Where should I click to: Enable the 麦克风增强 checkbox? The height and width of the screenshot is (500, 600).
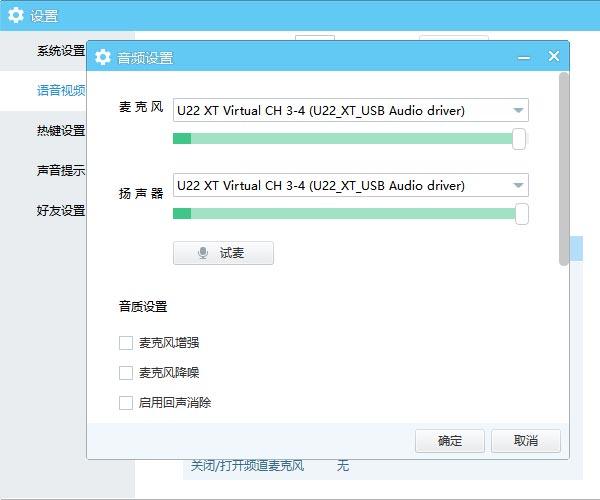pyautogui.click(x=126, y=343)
